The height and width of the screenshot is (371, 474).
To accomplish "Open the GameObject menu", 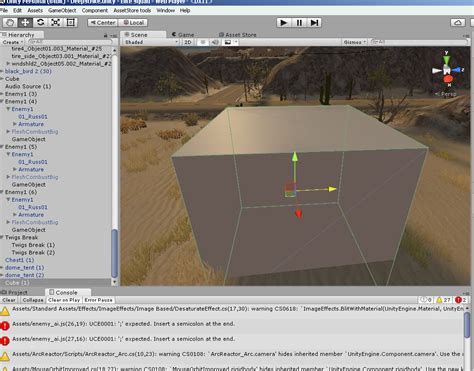I will (x=62, y=10).
